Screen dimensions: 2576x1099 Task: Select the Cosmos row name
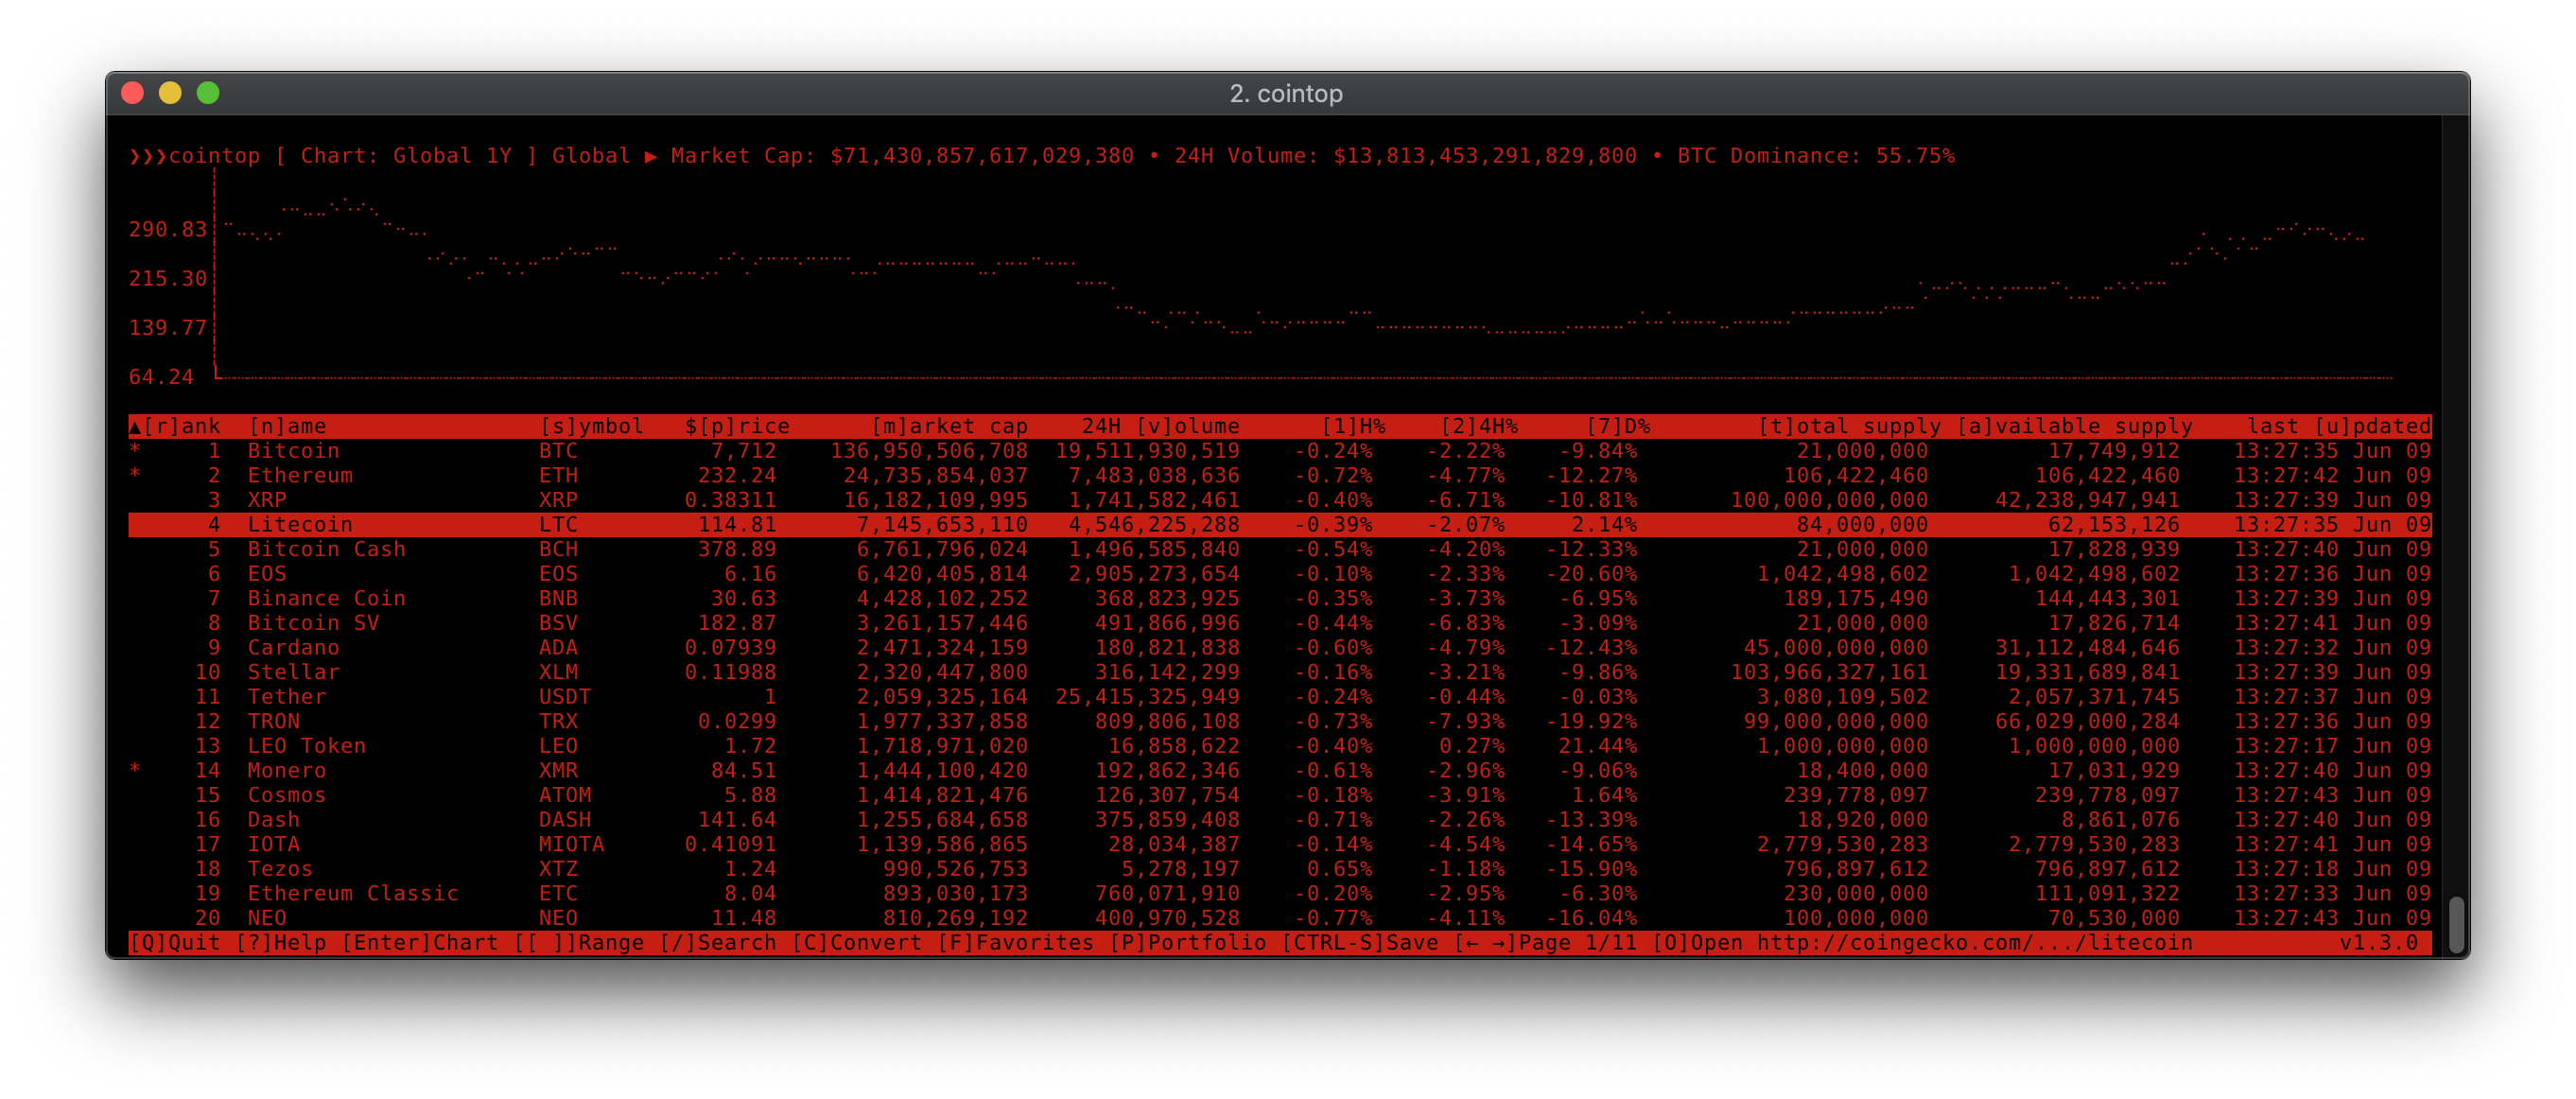pyautogui.click(x=287, y=795)
